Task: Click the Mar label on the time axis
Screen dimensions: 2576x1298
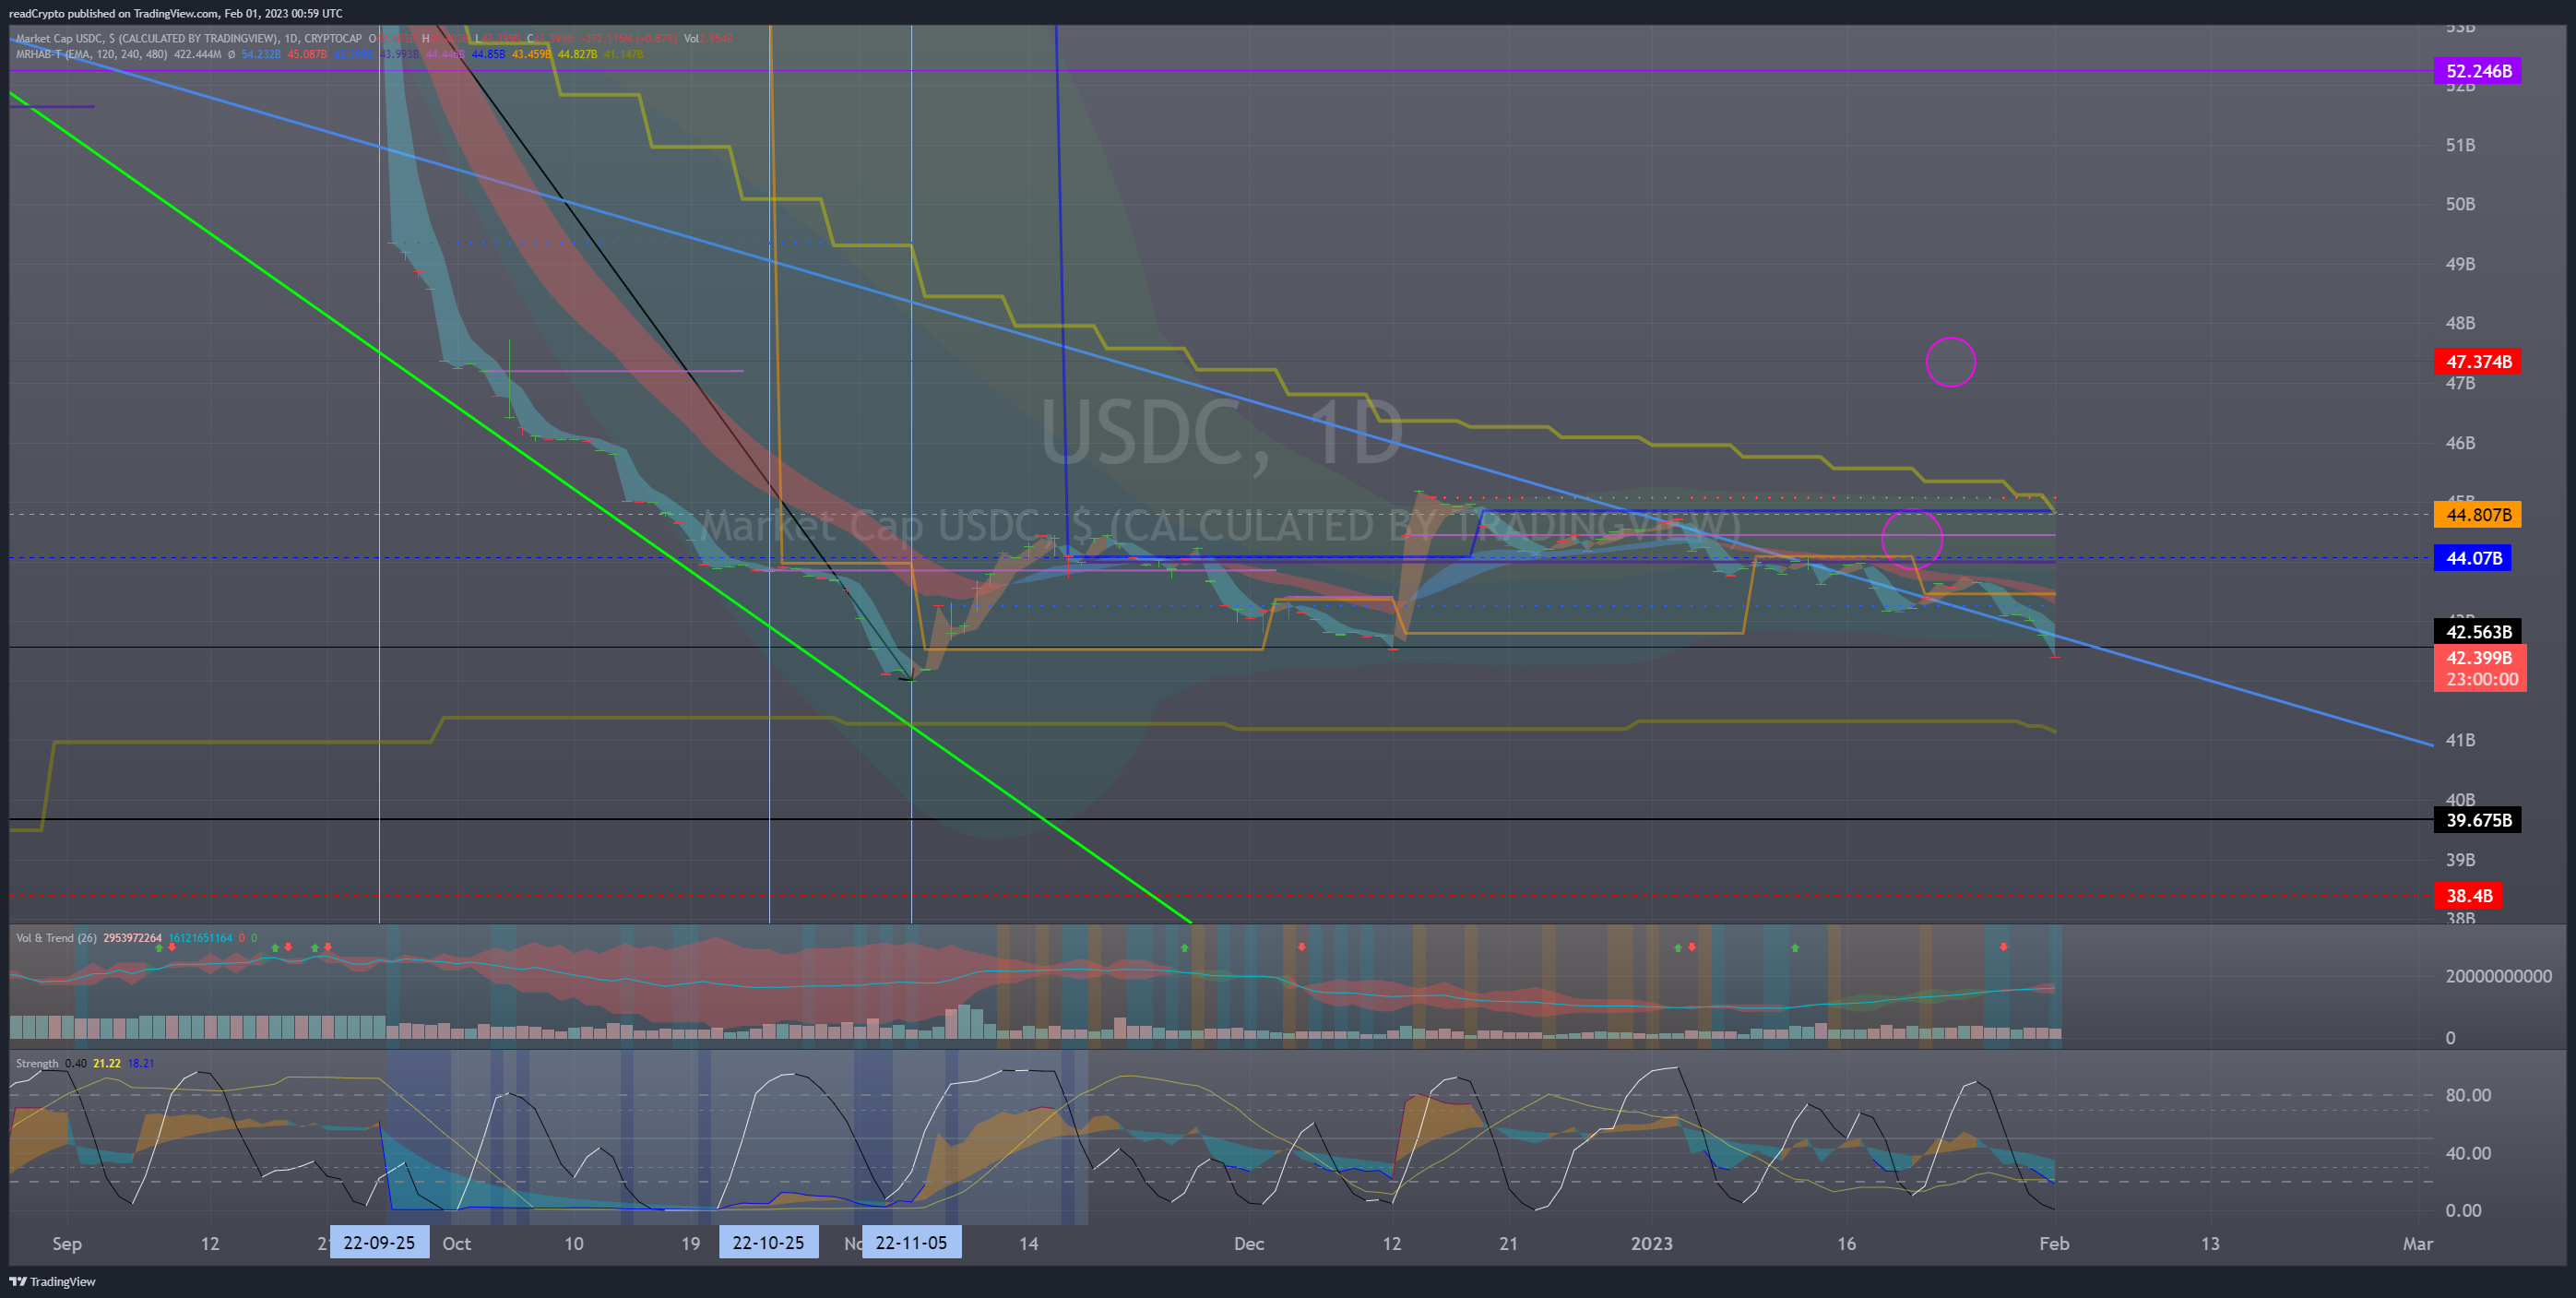Action: (2418, 1243)
